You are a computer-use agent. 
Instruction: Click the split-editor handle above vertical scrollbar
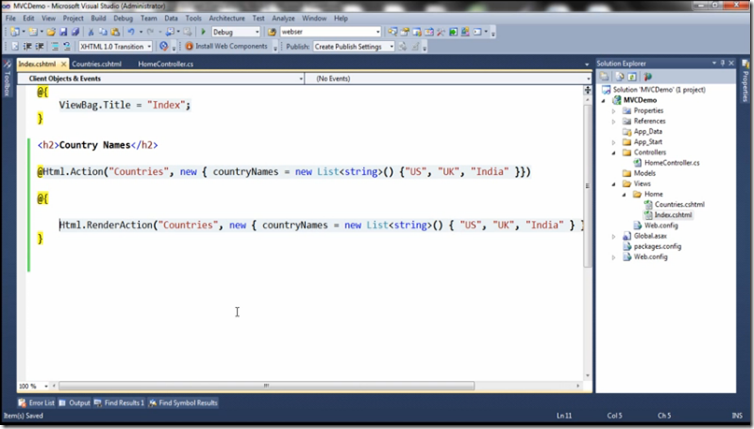click(588, 90)
